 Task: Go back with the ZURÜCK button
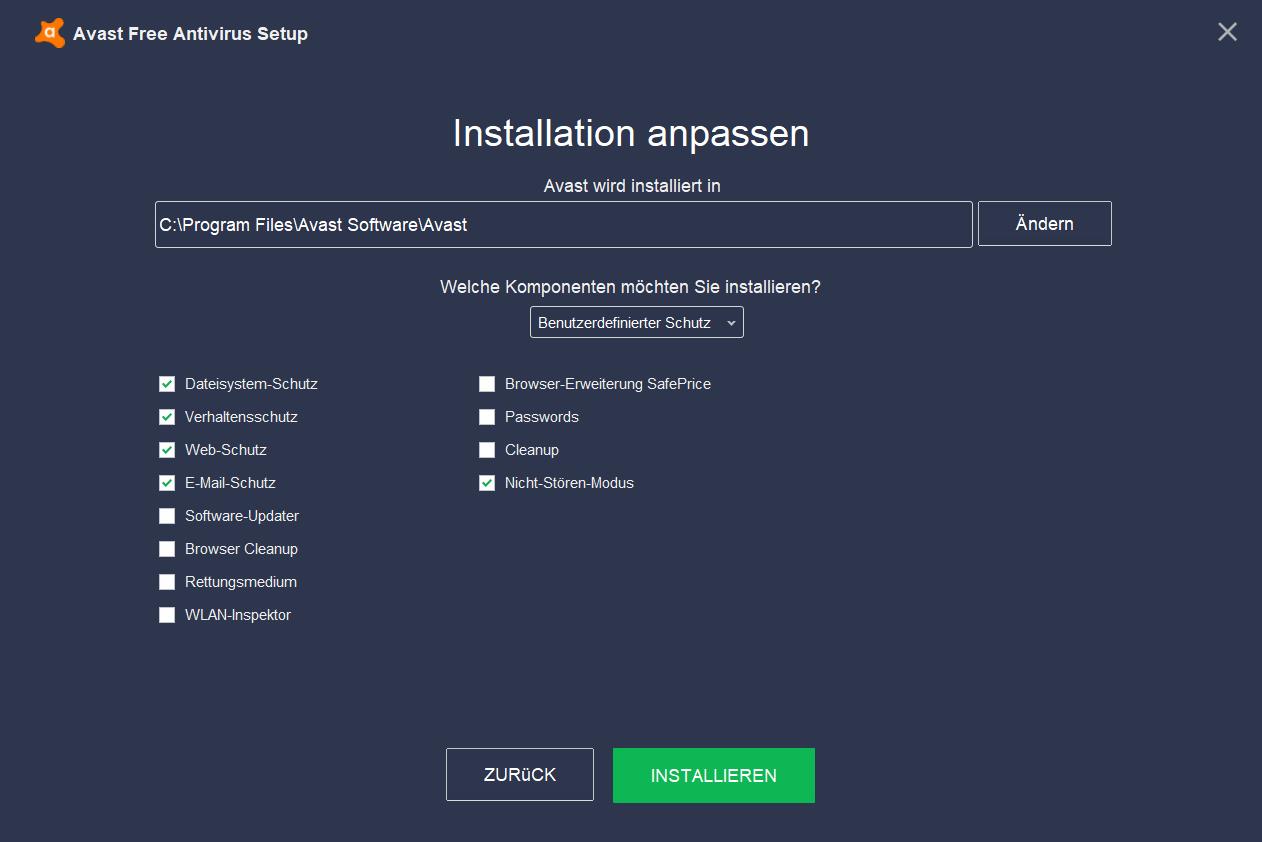(520, 775)
